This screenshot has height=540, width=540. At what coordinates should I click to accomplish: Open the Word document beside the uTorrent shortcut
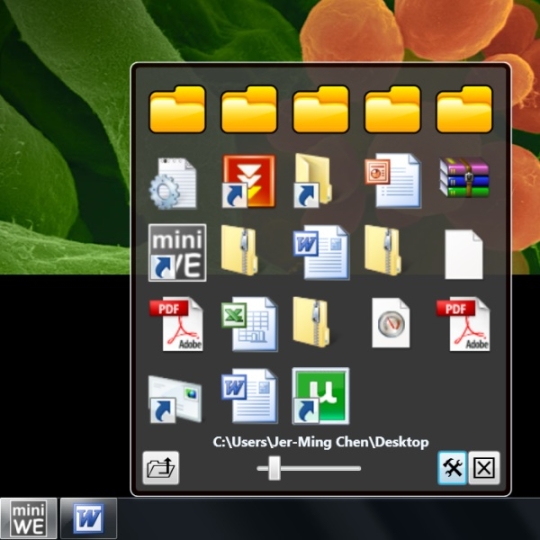[x=249, y=396]
